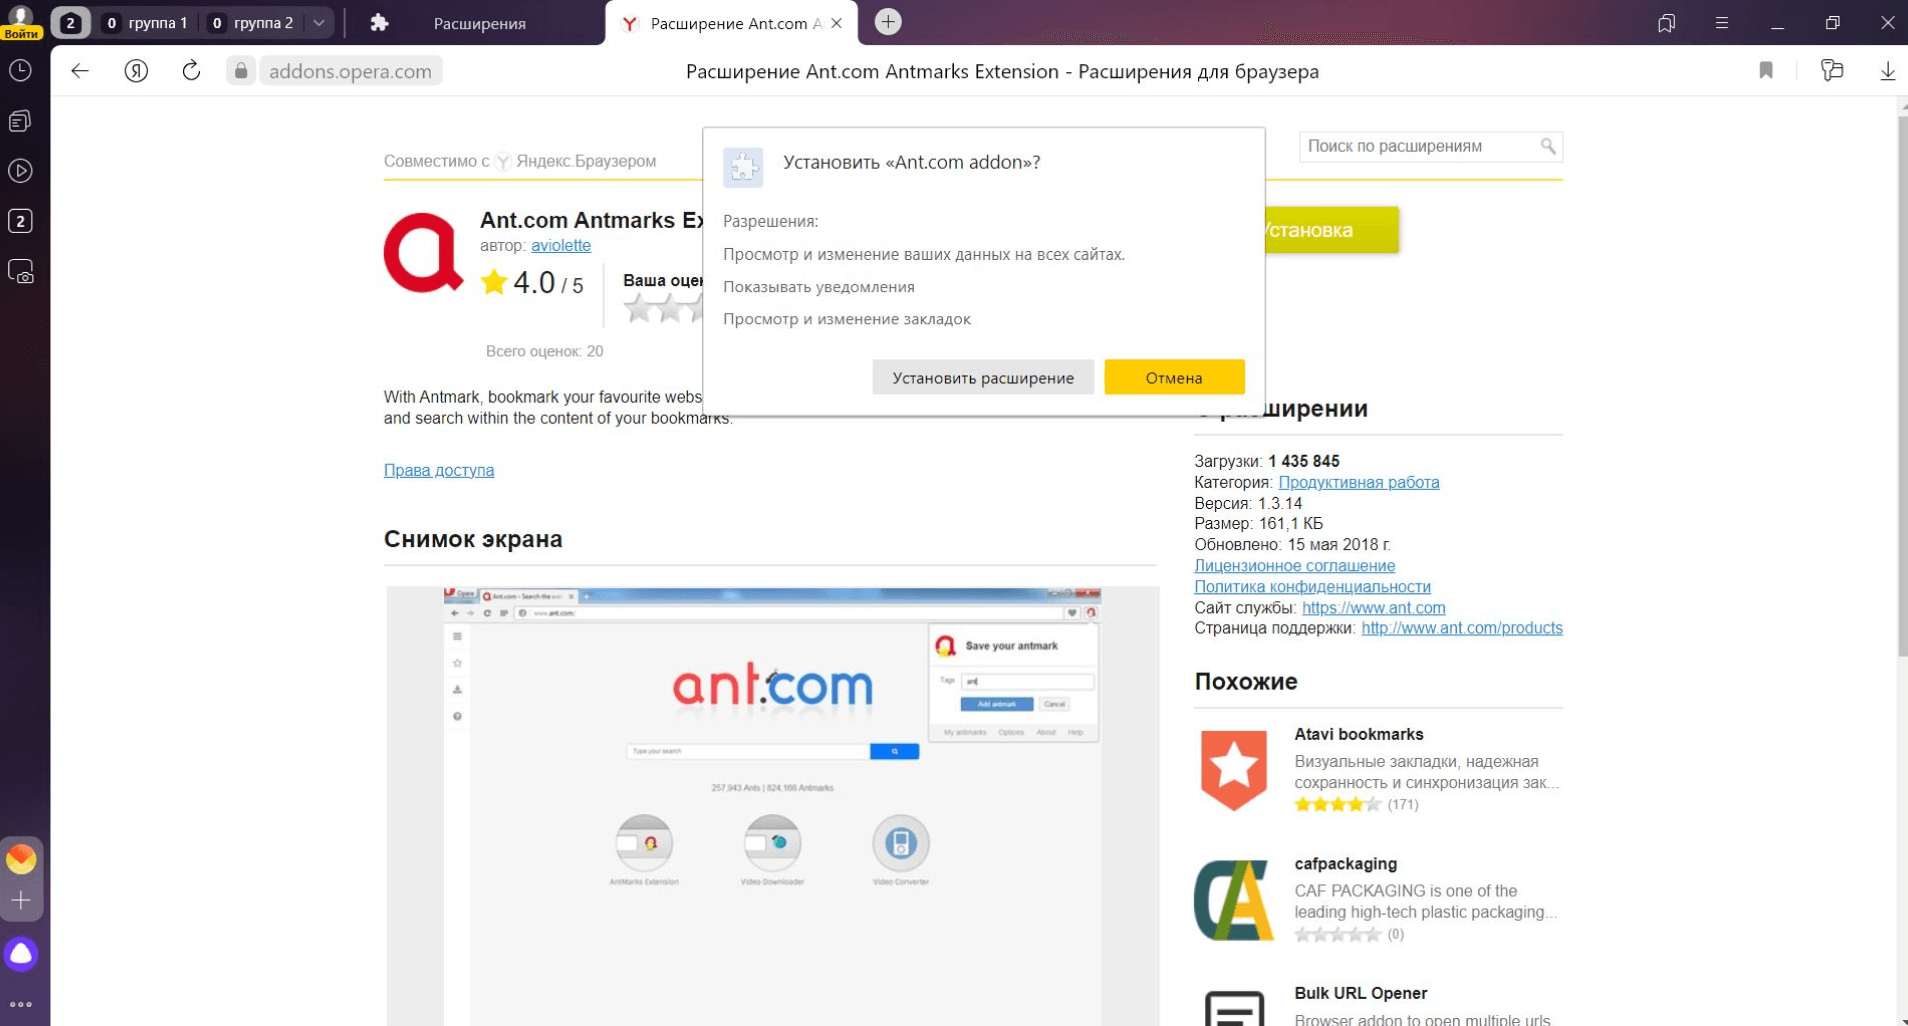This screenshot has height=1026, width=1908.
Task: Select tab group «группа 1»
Action: [x=147, y=23]
